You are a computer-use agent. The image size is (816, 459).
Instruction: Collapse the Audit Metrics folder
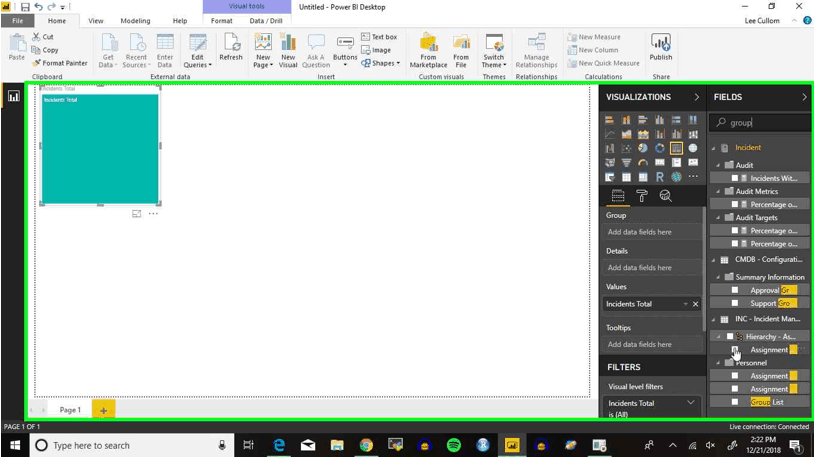coord(718,192)
